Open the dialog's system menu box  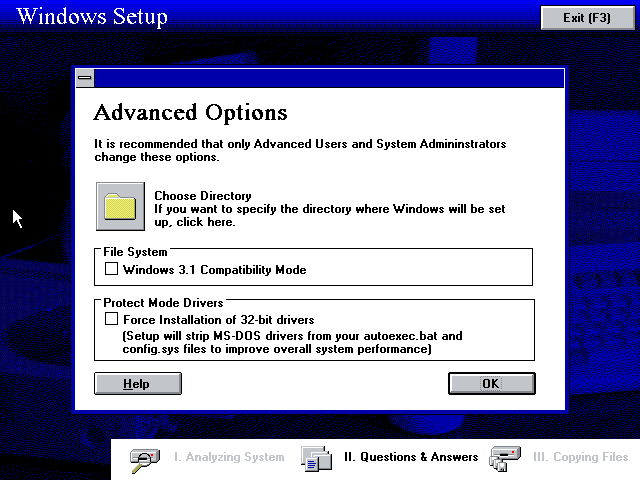pyautogui.click(x=85, y=78)
